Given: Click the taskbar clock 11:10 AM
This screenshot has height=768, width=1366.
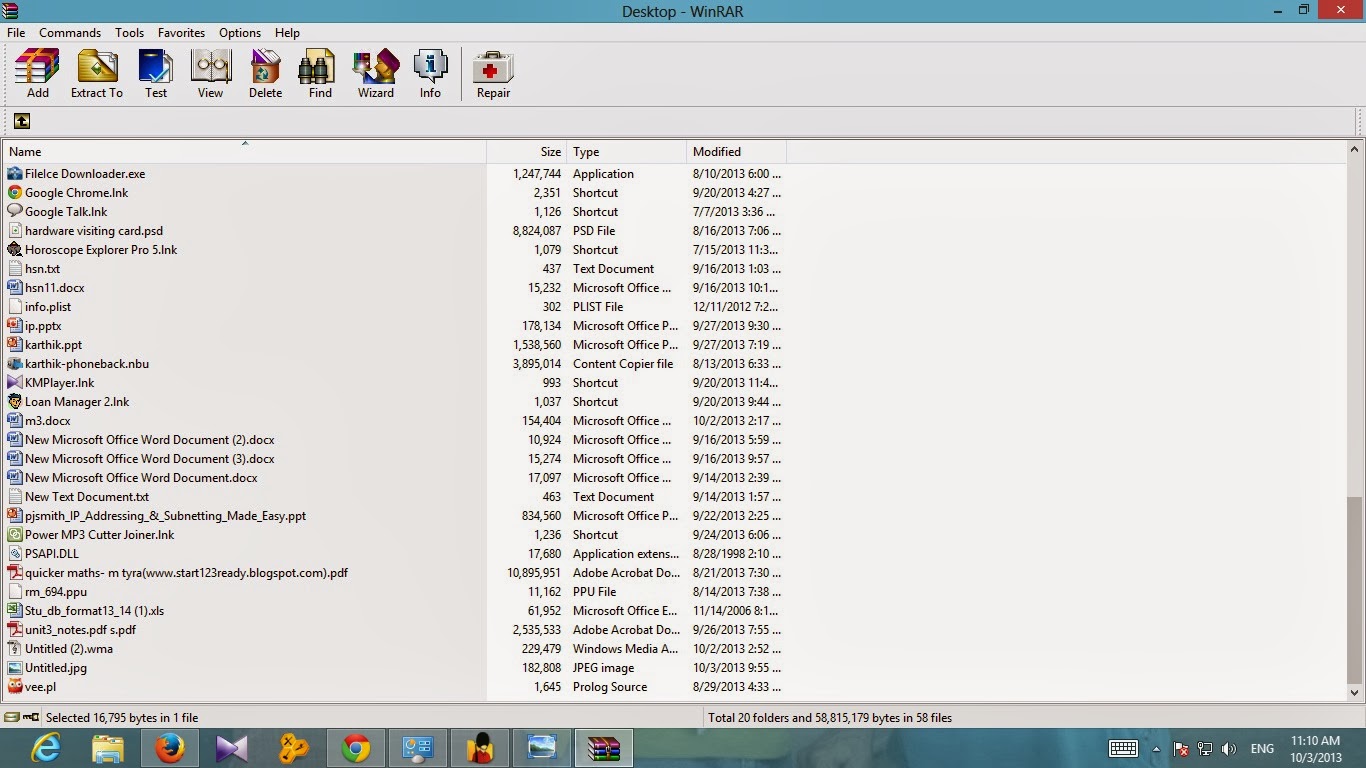Looking at the screenshot, I should [1315, 741].
